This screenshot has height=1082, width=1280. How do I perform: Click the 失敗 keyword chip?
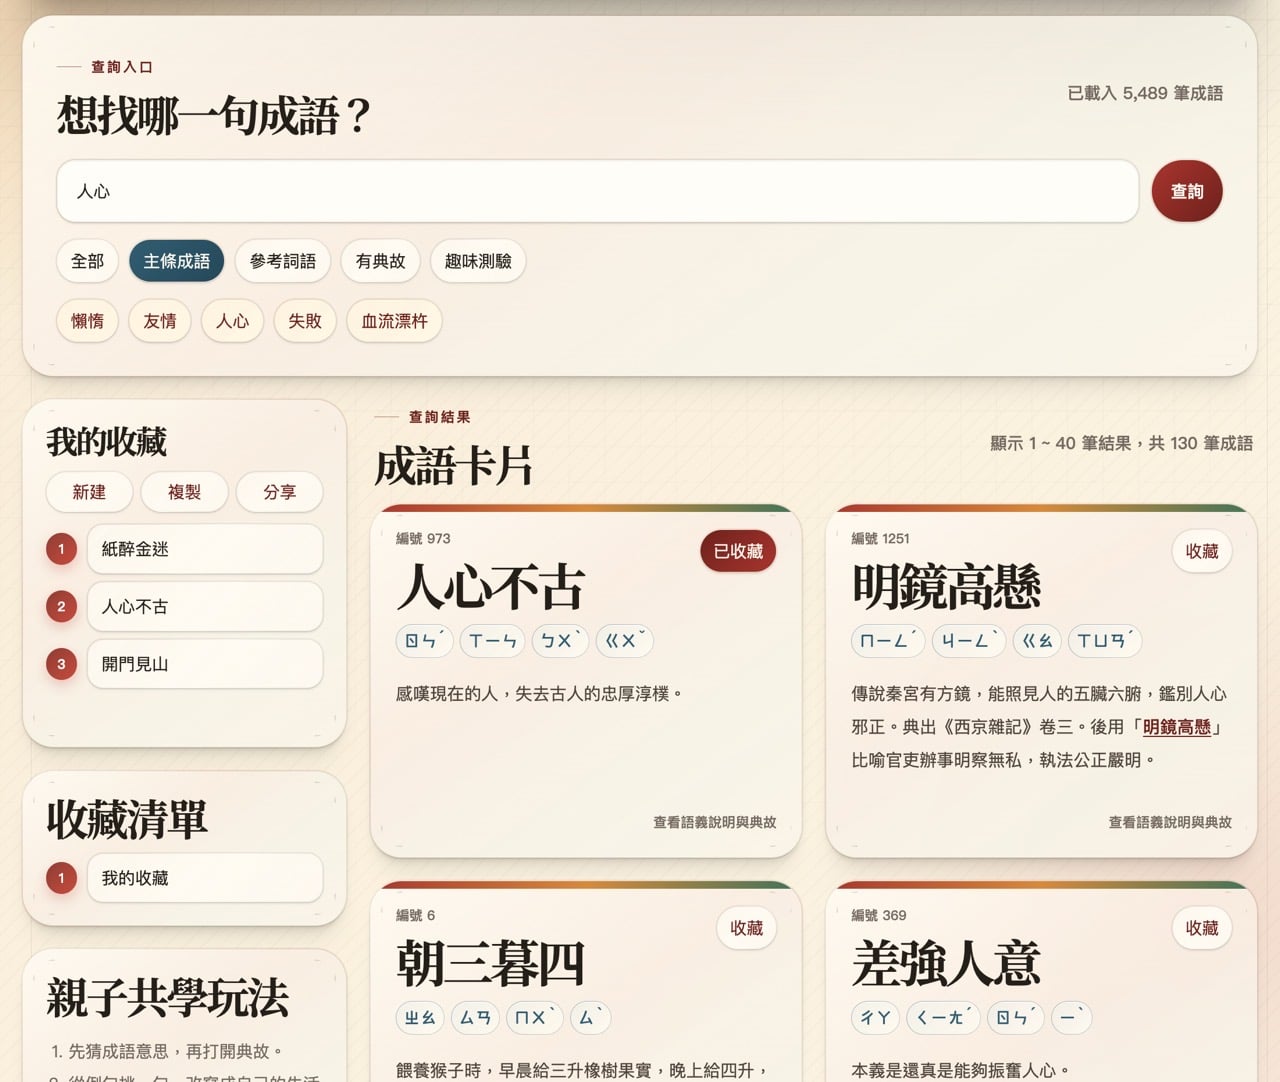coord(305,321)
